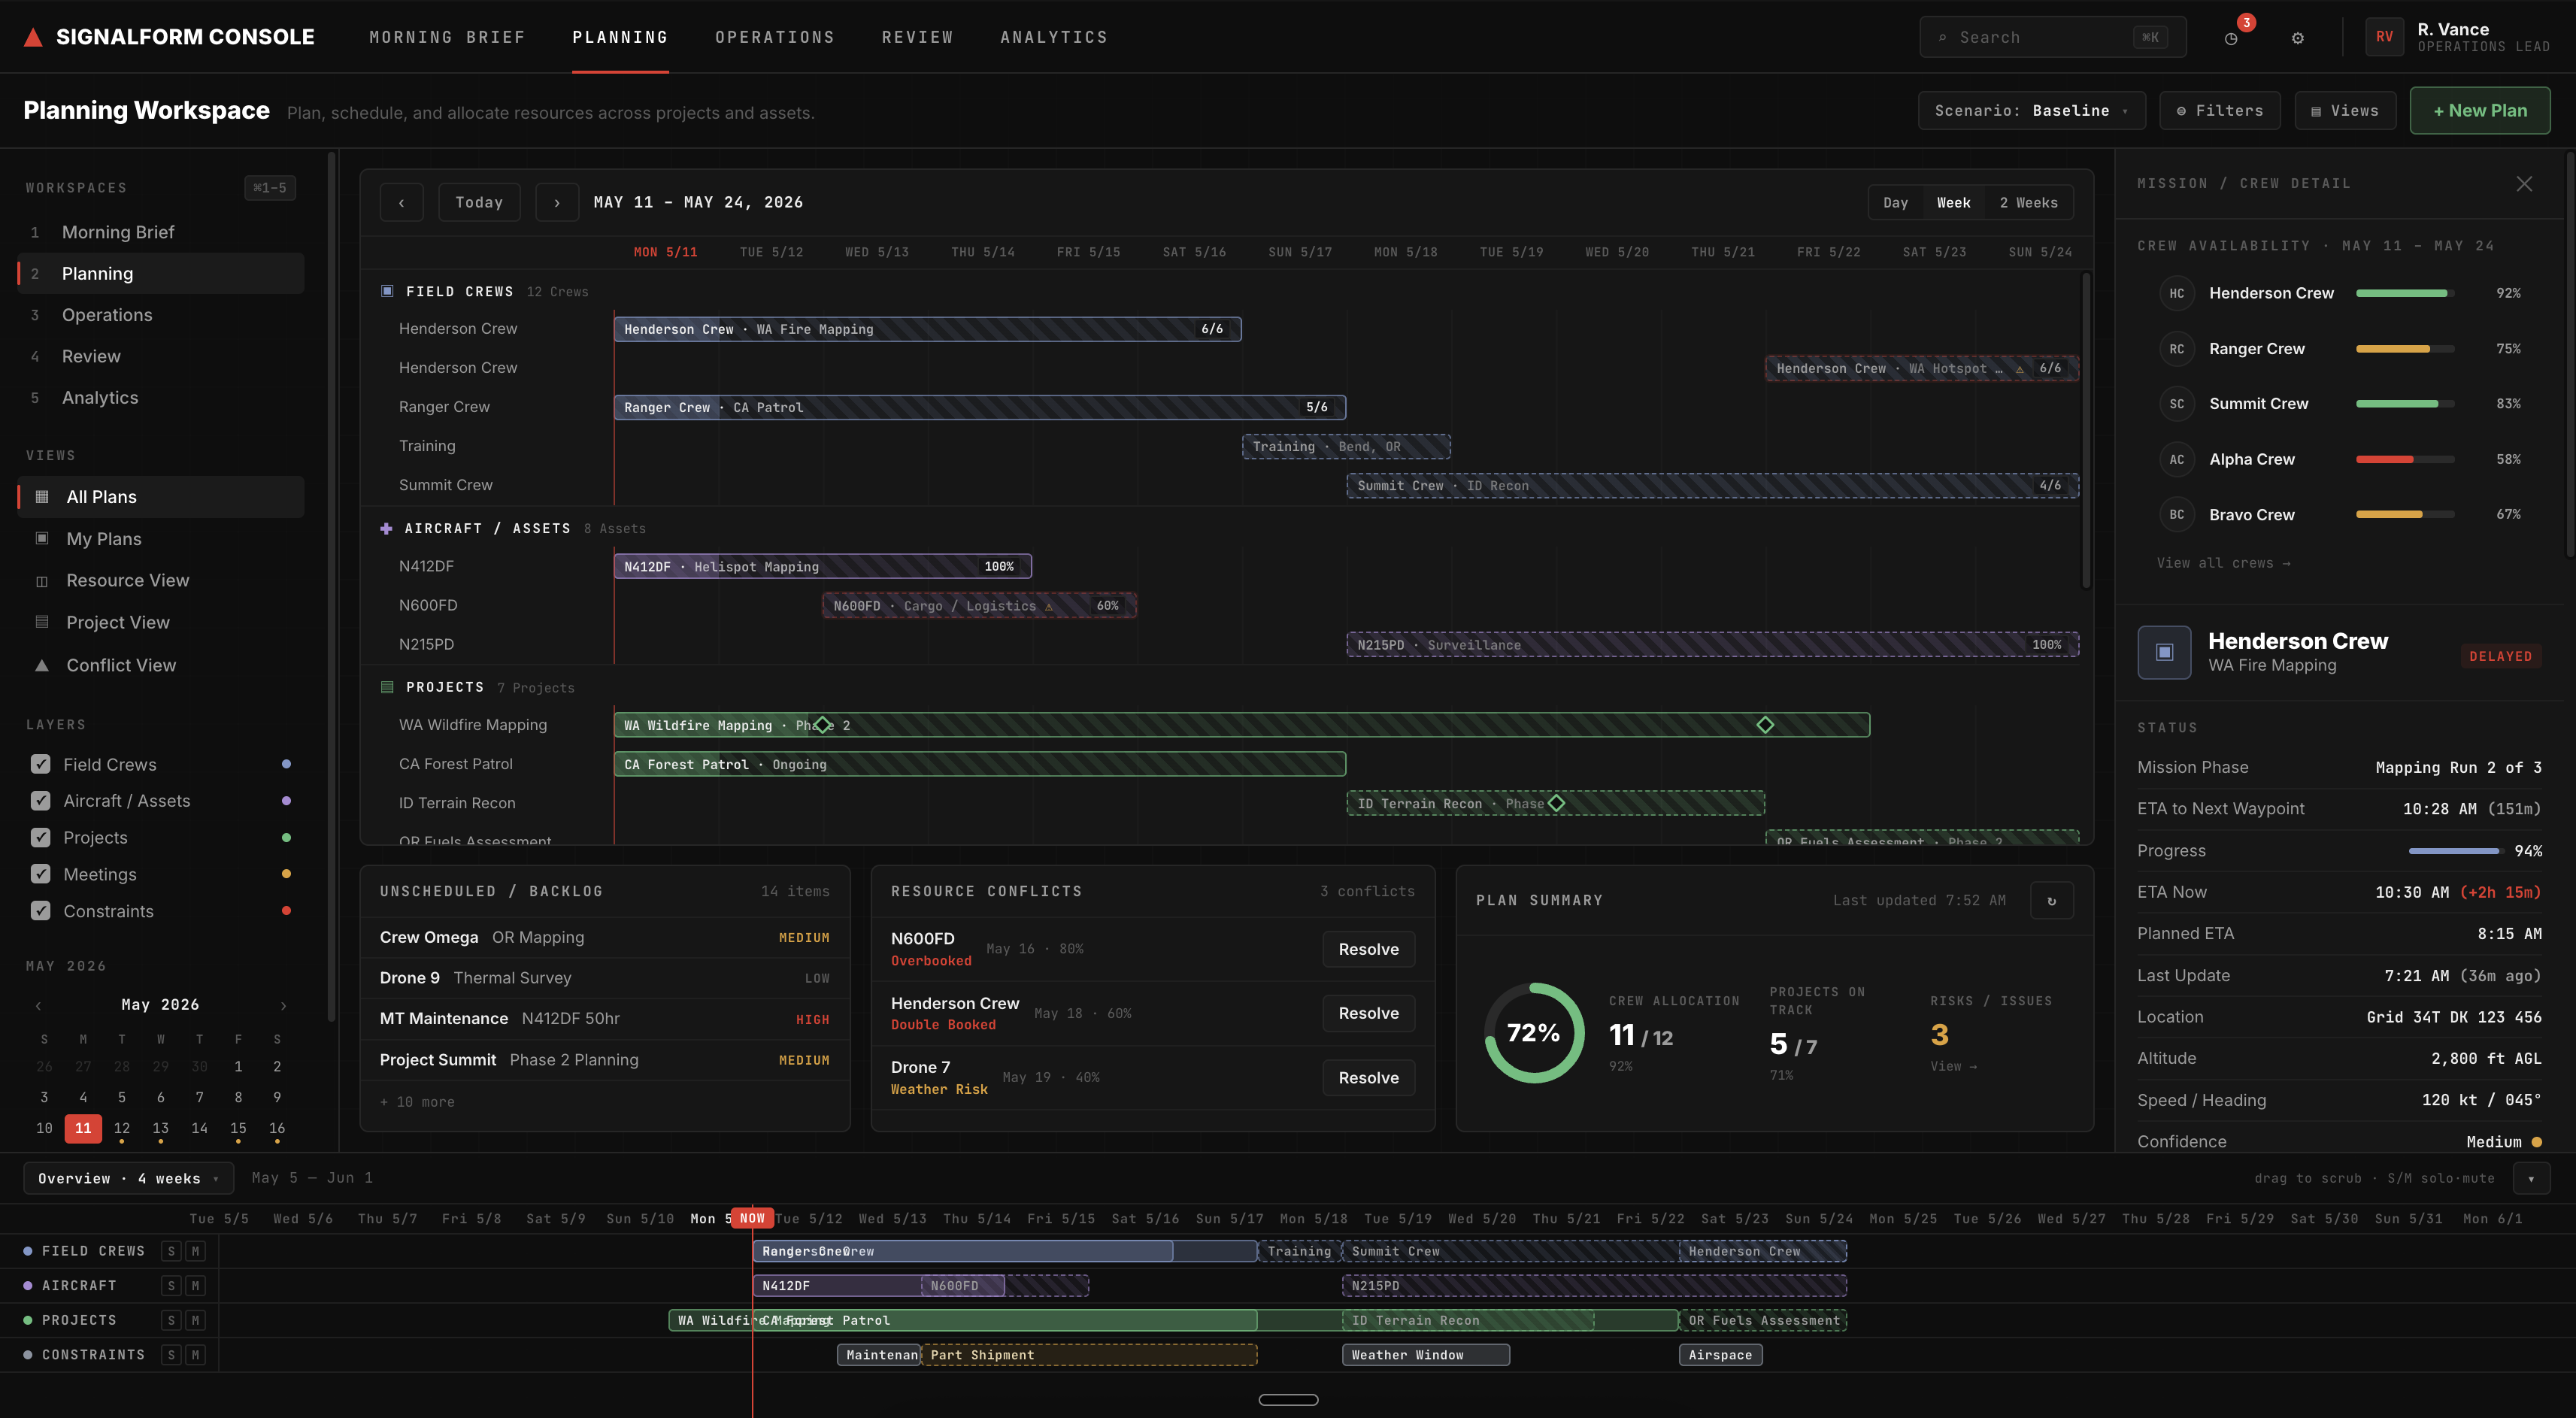Viewport: 2576px width, 1418px height.
Task: Jump to Today in planner
Action: tap(479, 203)
